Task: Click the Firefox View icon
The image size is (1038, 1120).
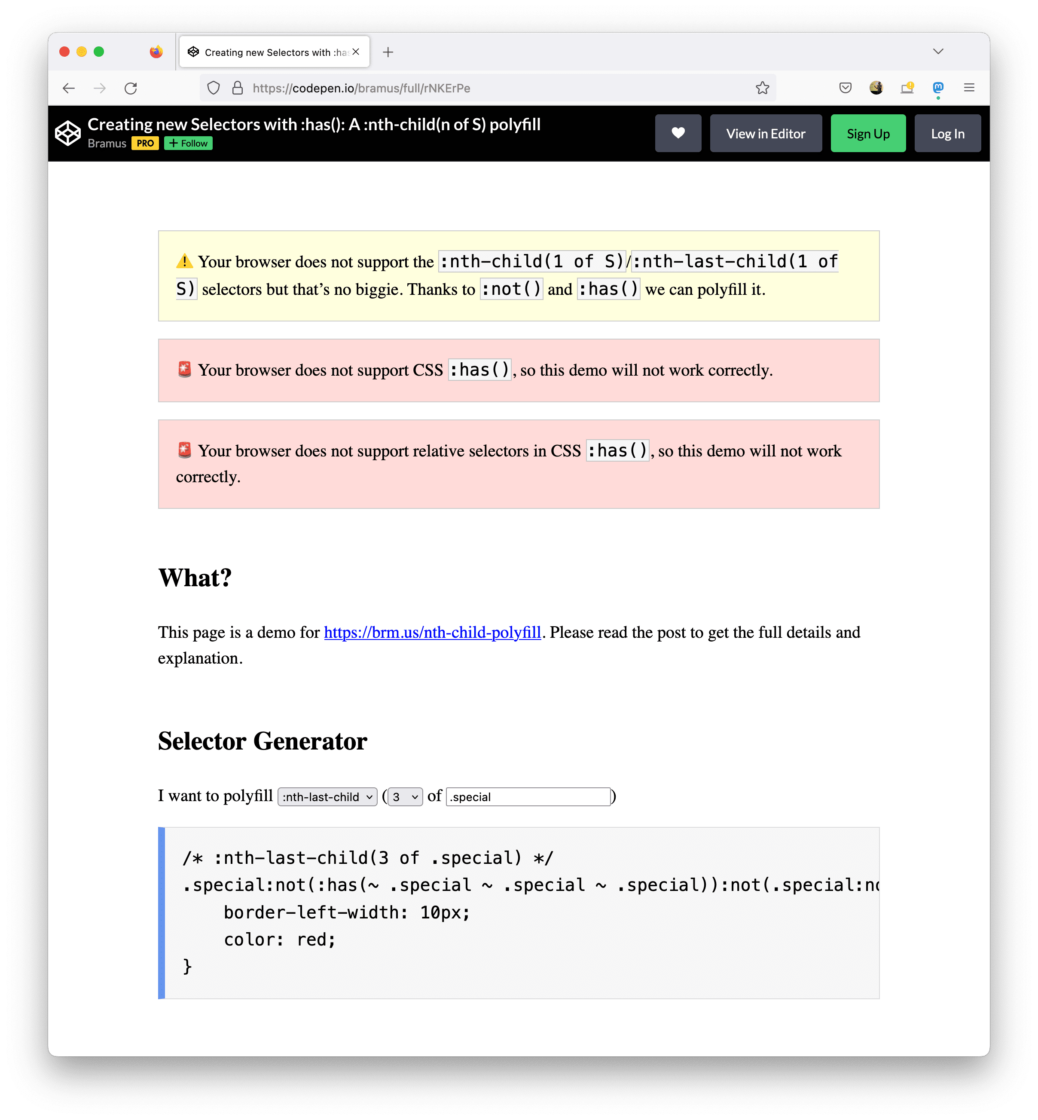Action: [x=156, y=52]
